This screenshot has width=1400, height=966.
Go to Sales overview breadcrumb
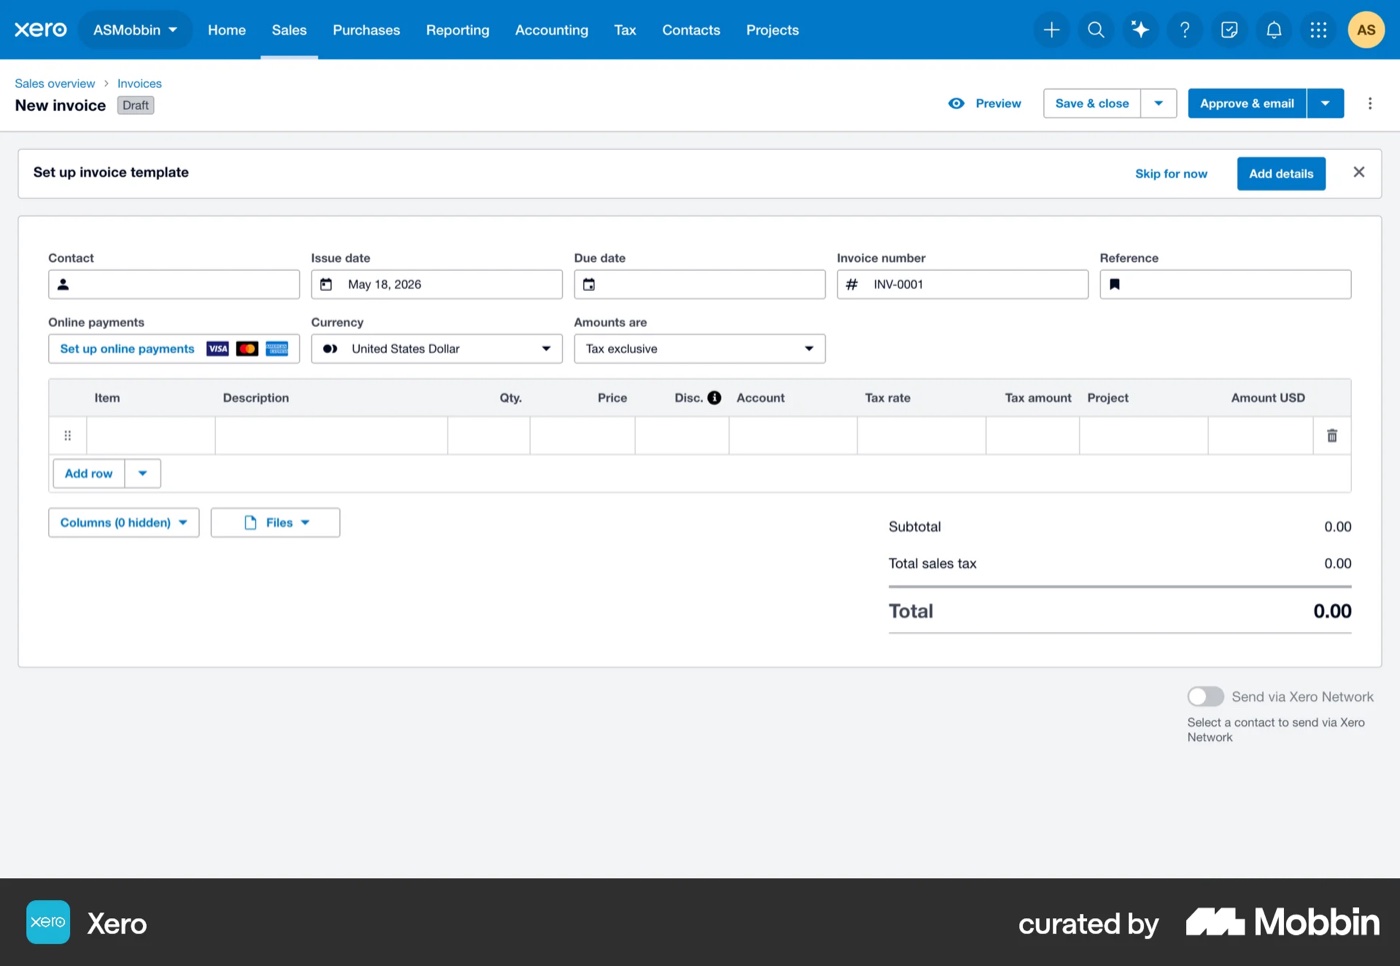pyautogui.click(x=55, y=84)
